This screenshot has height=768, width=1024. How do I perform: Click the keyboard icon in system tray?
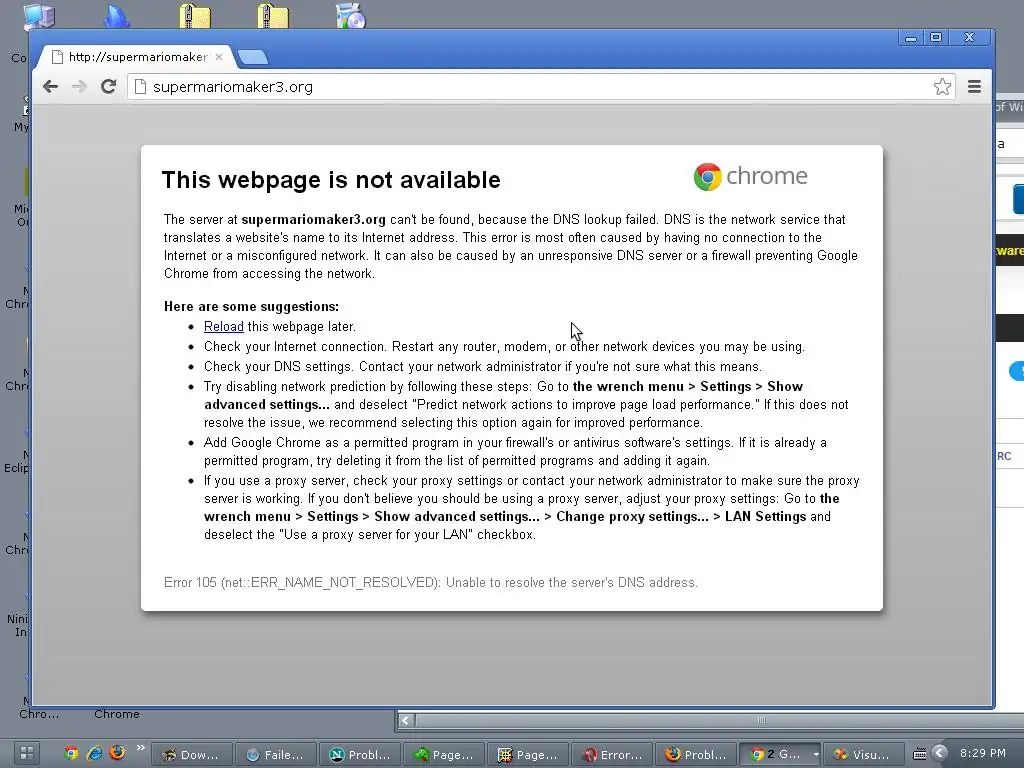[920, 754]
